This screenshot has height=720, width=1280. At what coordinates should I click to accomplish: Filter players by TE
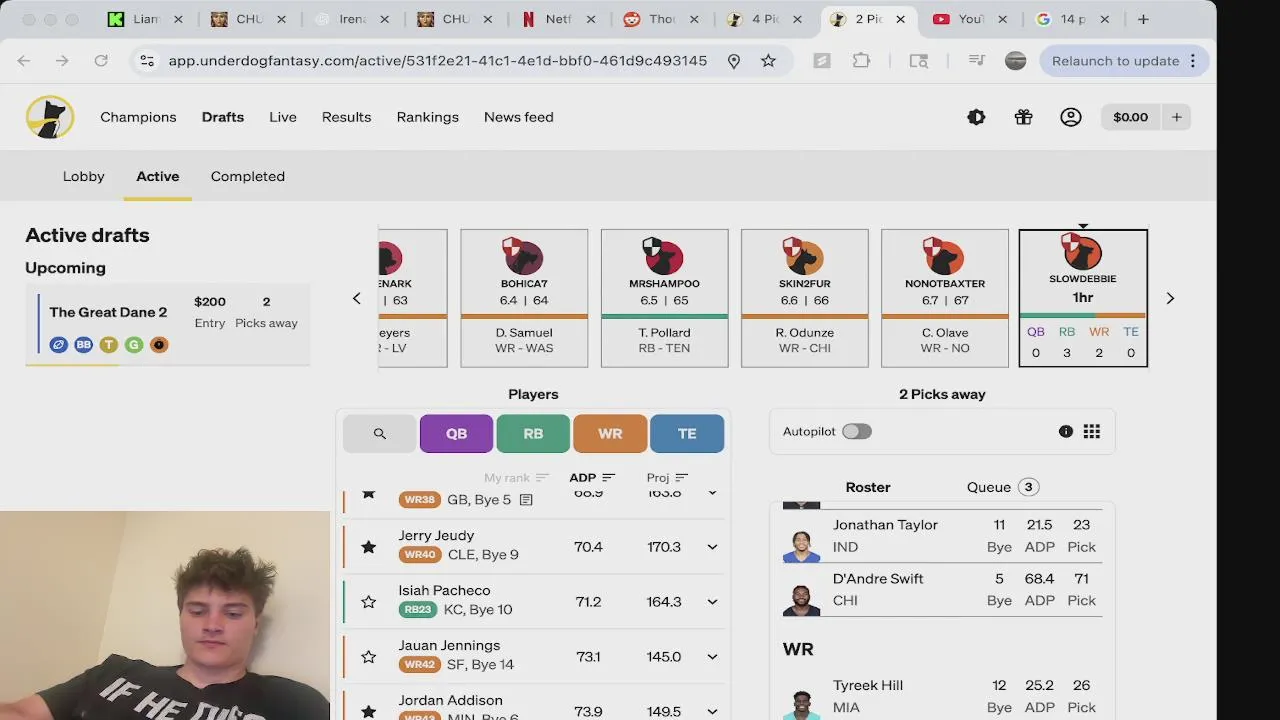687,433
